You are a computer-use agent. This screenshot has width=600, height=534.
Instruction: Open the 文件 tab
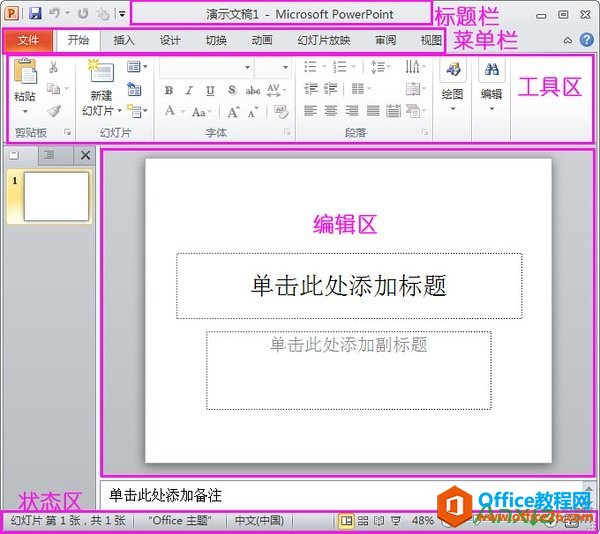(28, 40)
